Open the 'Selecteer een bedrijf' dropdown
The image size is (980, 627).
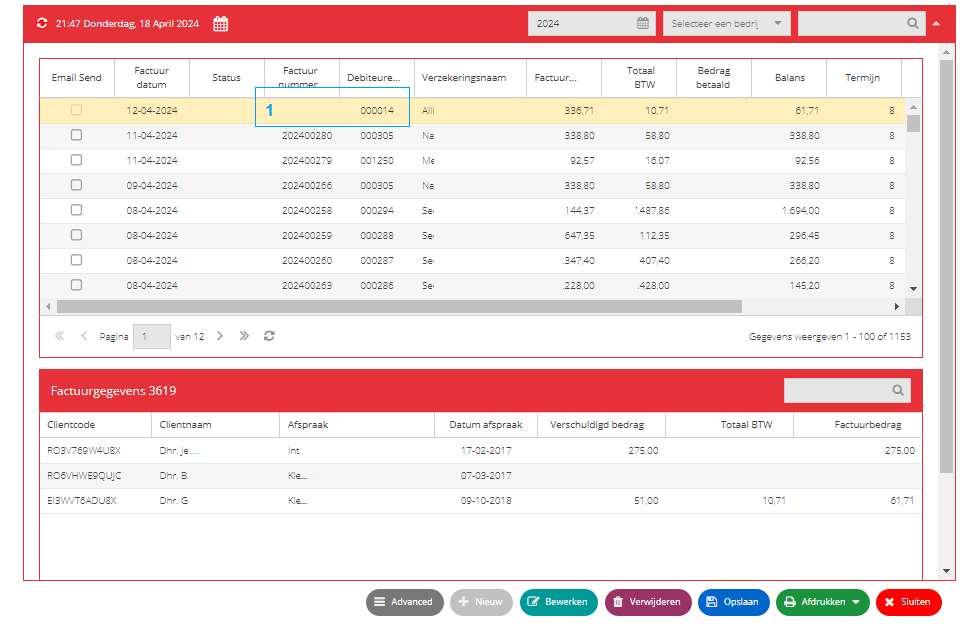(x=726, y=23)
